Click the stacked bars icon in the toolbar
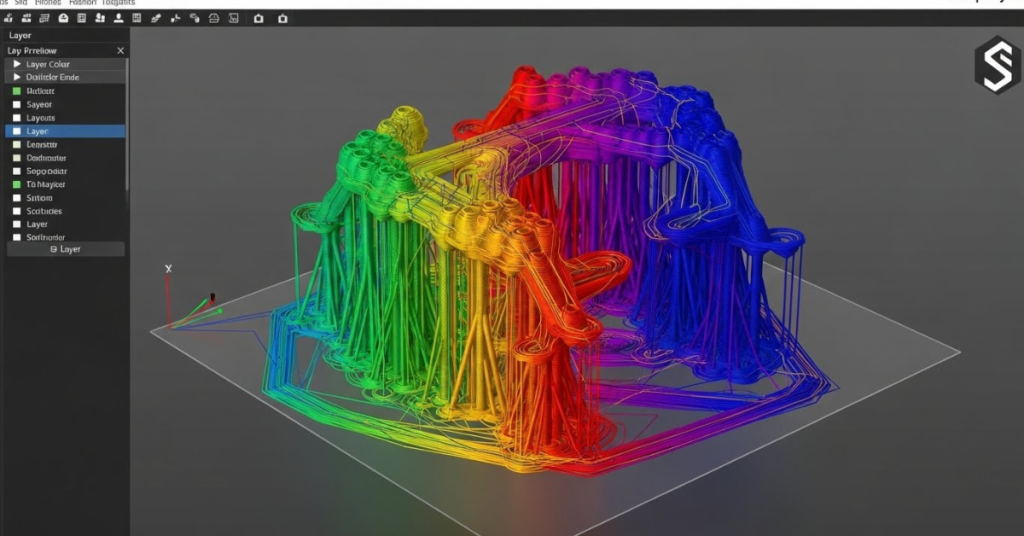Screen dimensions: 1024x536 click(27, 18)
